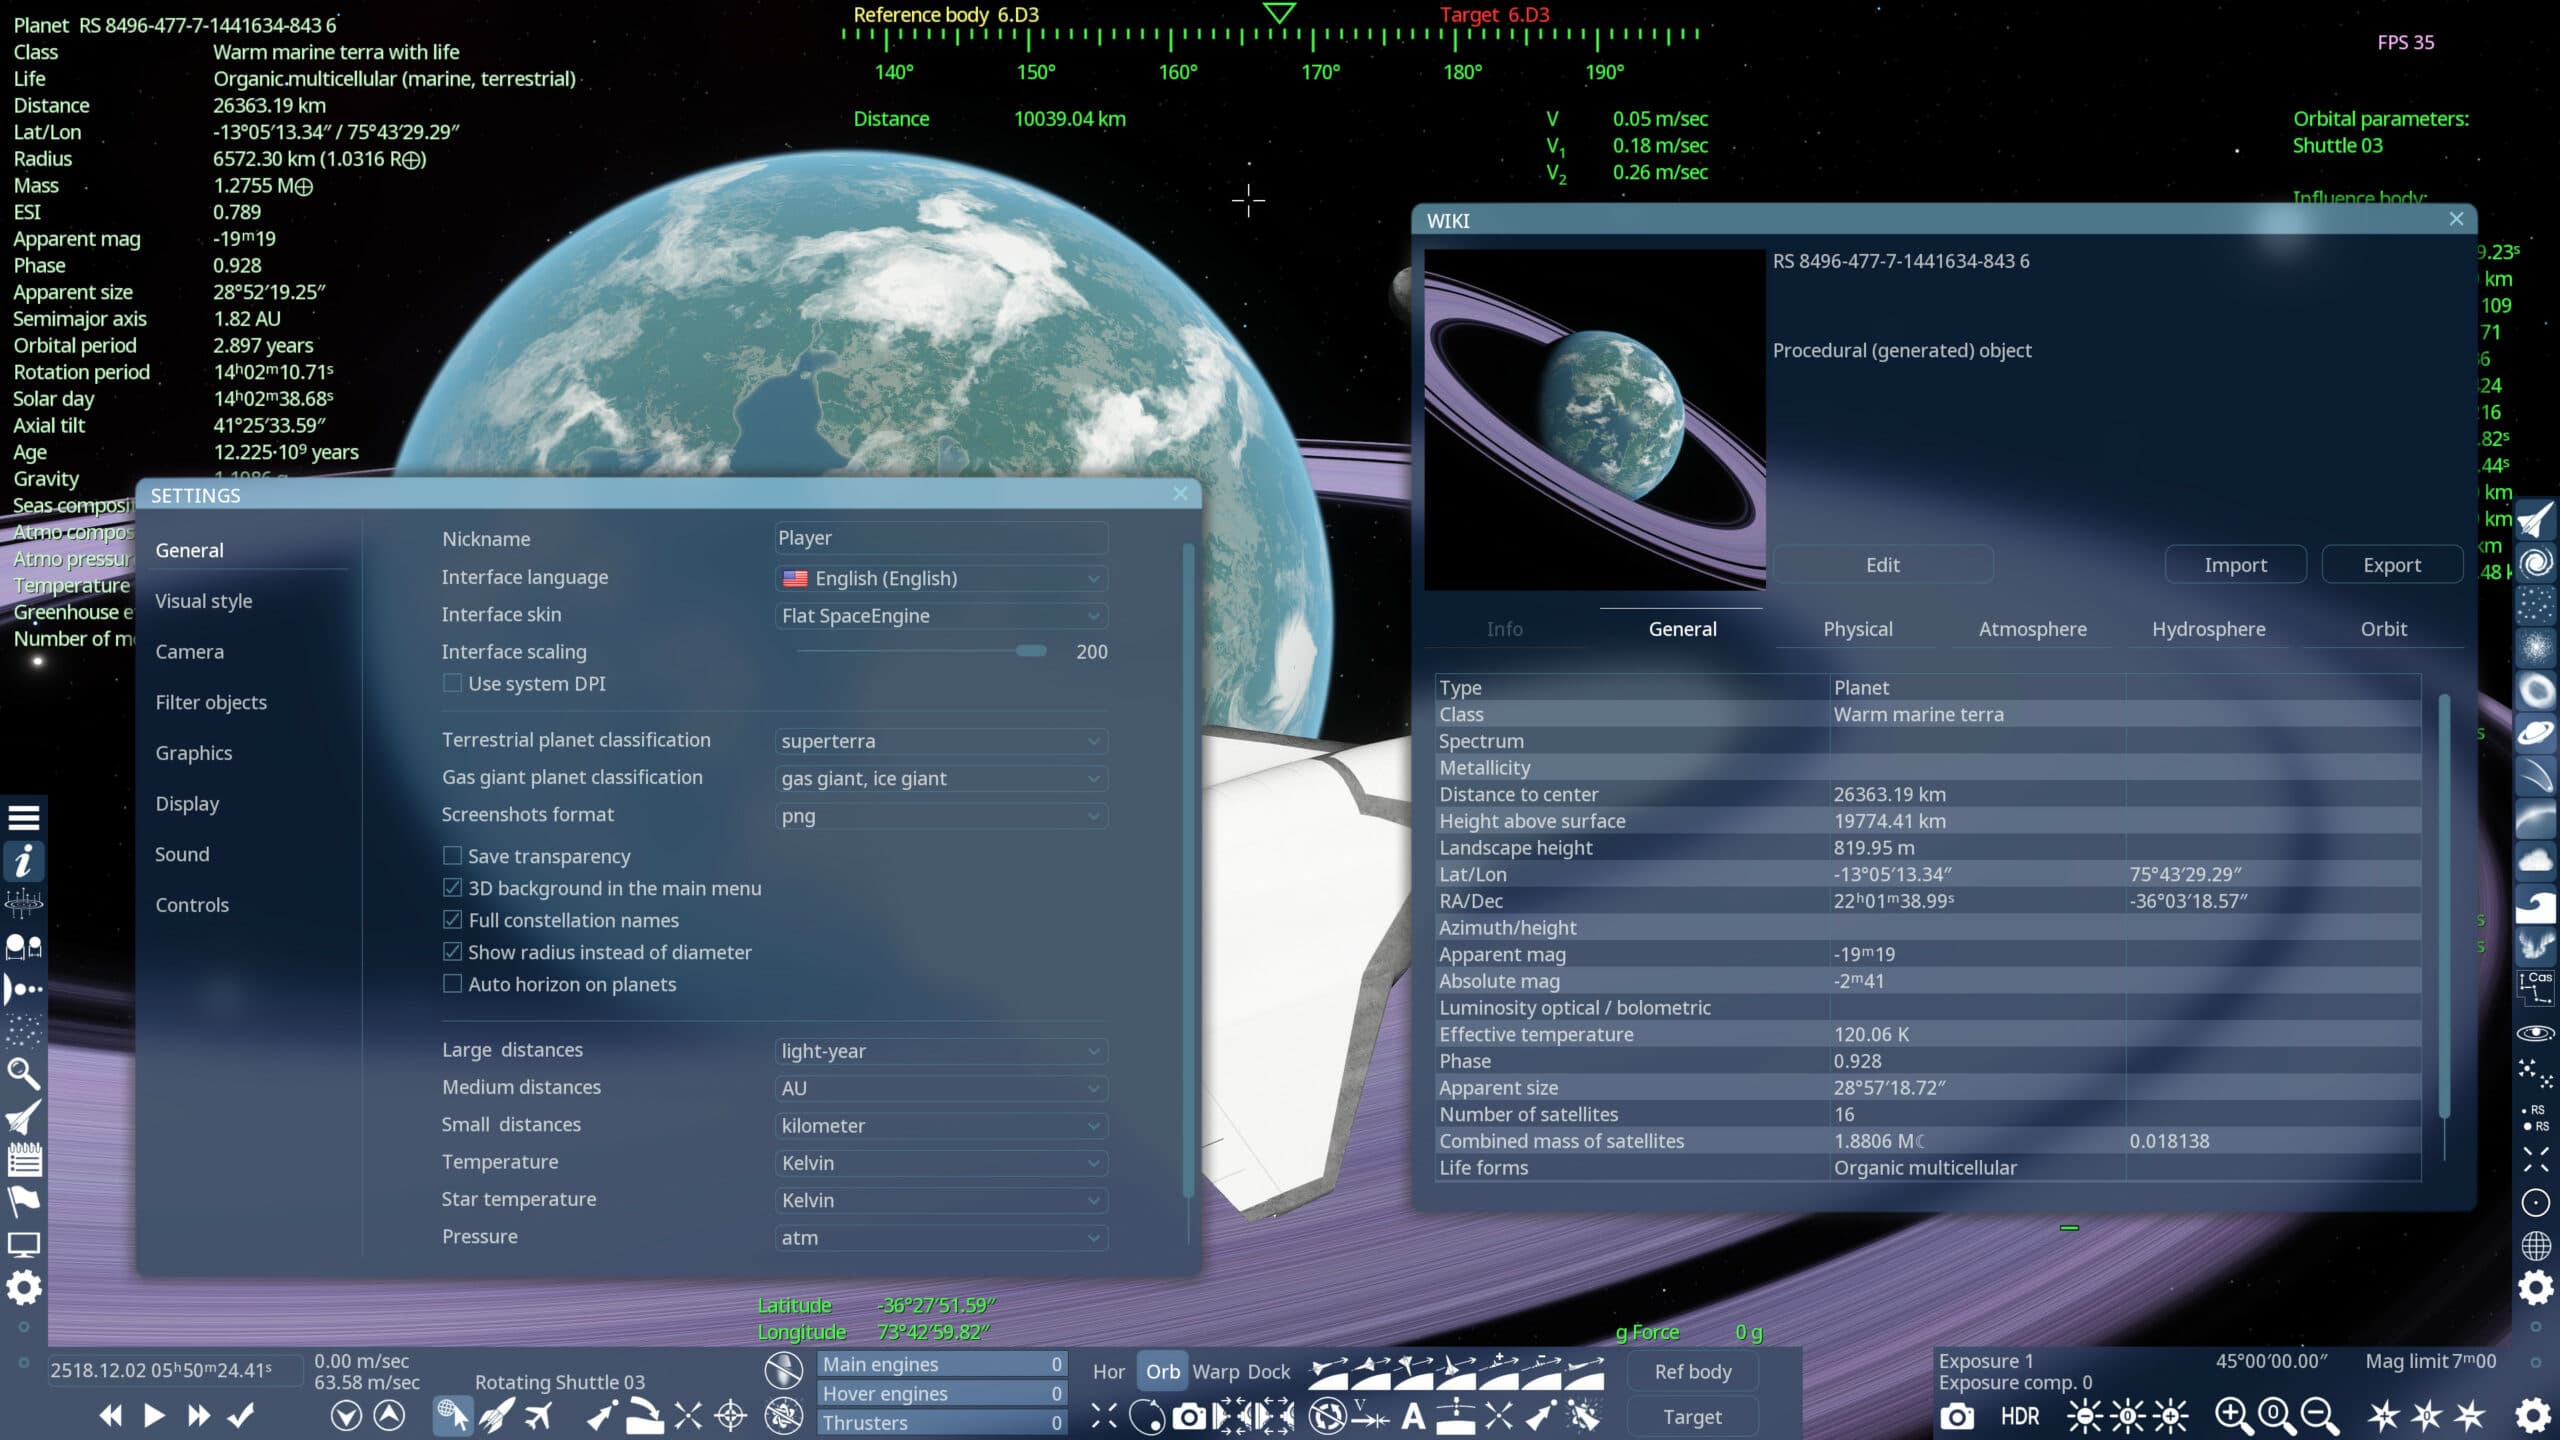Click the HDR icon in exposure toolbar
This screenshot has width=2560, height=1440.
(x=2020, y=1416)
